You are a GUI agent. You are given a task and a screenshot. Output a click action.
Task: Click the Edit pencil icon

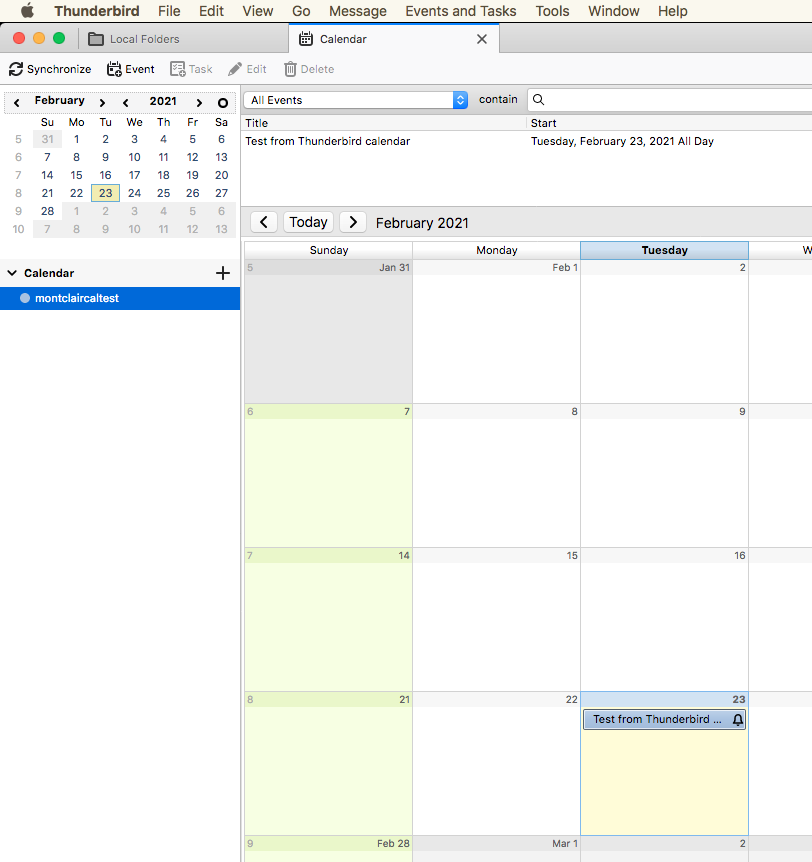[x=235, y=69]
